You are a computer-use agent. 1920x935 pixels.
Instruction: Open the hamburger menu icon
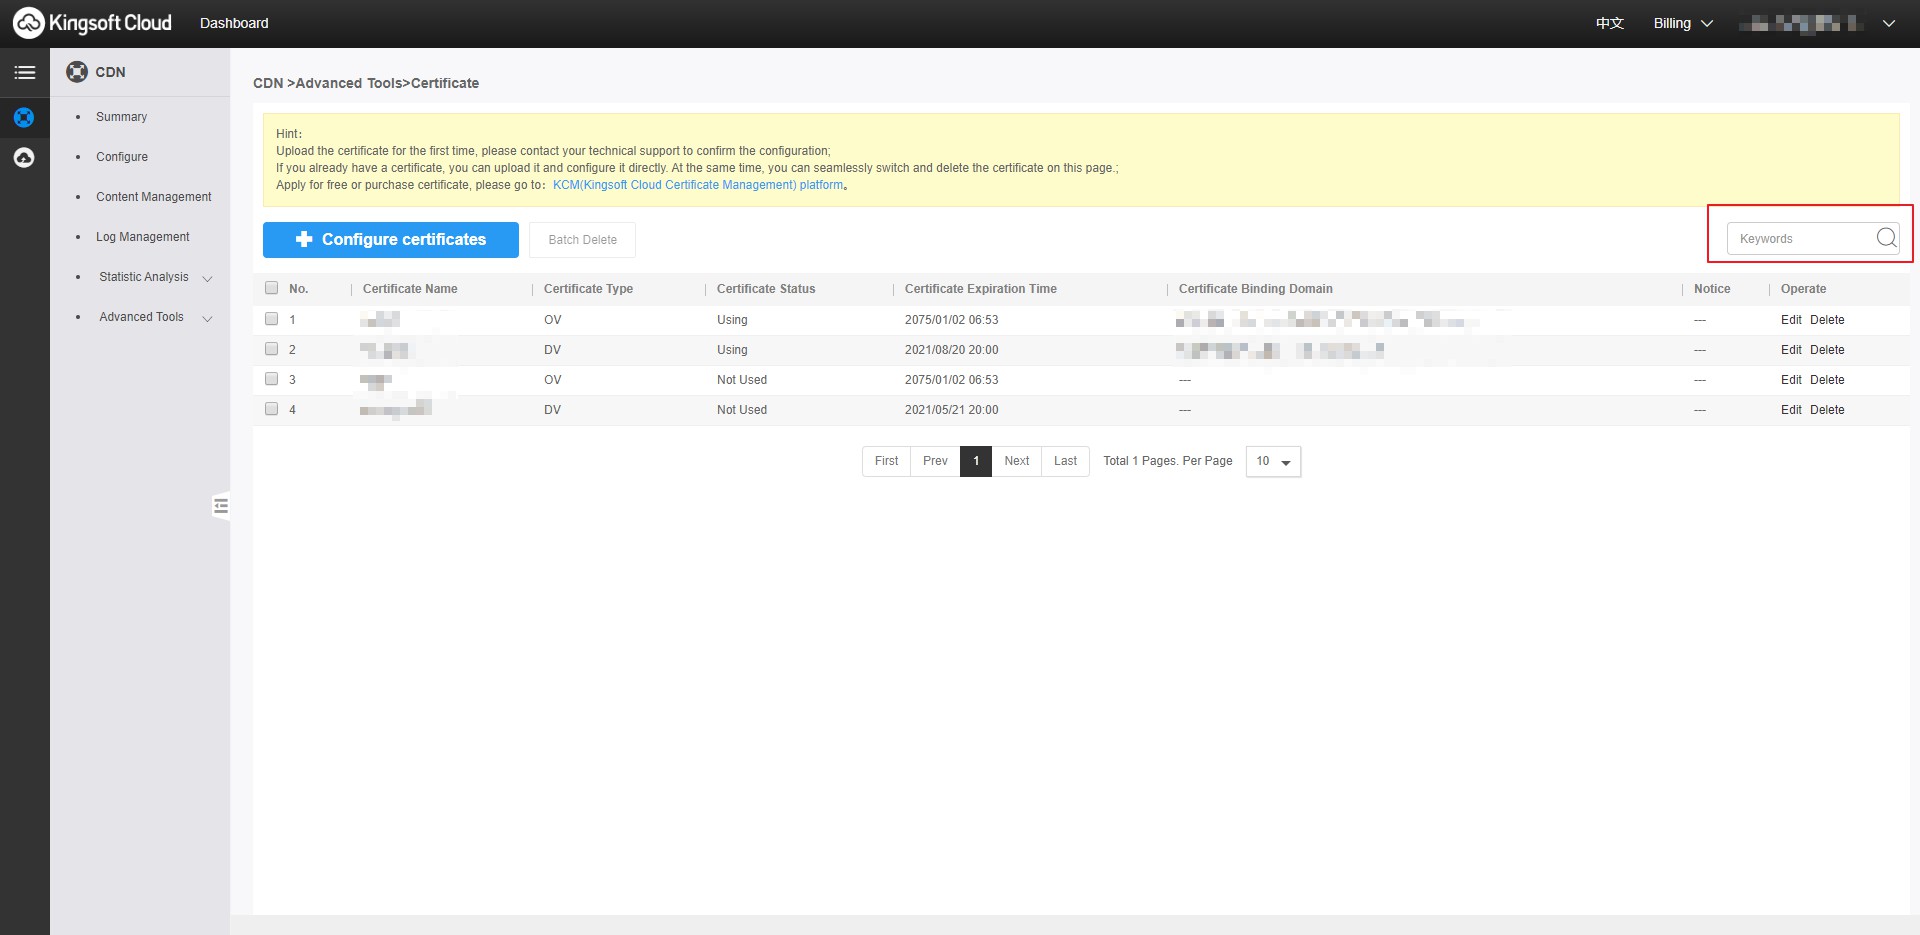(24, 72)
